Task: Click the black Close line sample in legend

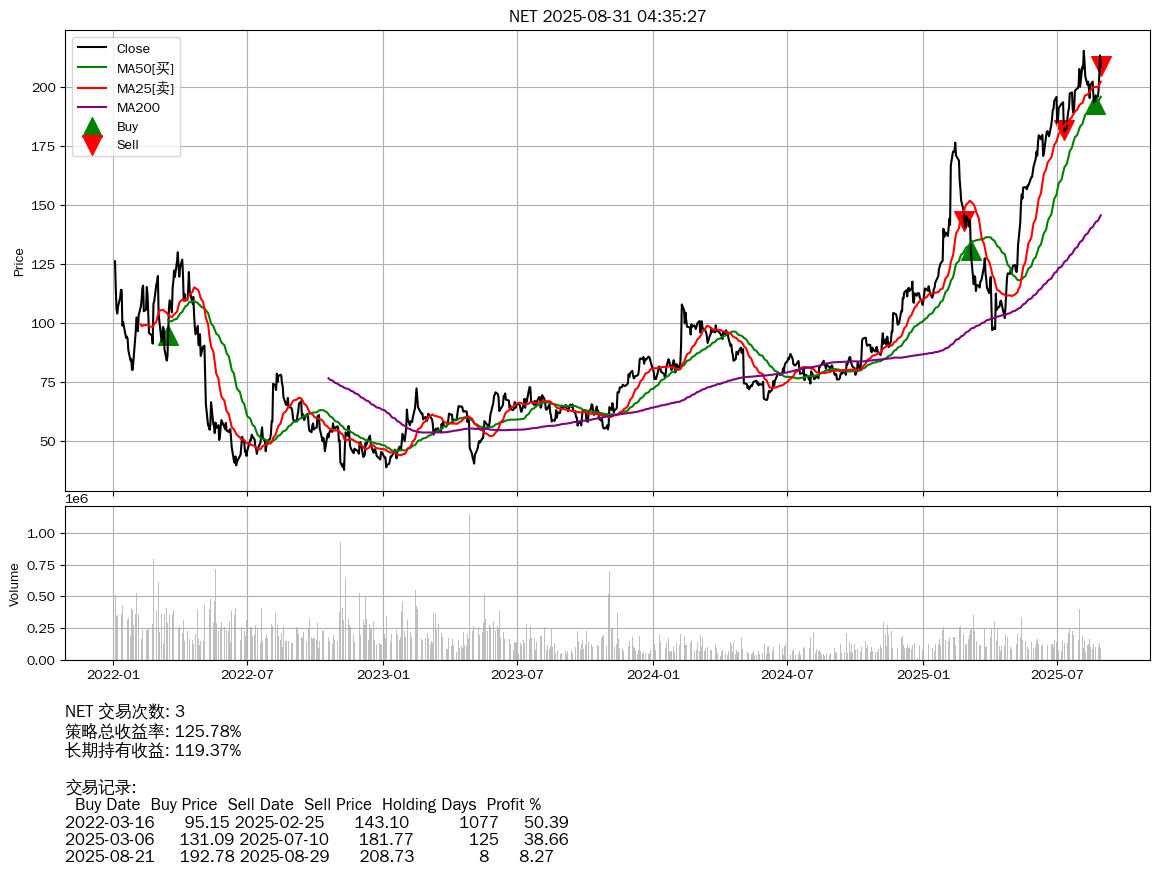Action: coord(92,49)
